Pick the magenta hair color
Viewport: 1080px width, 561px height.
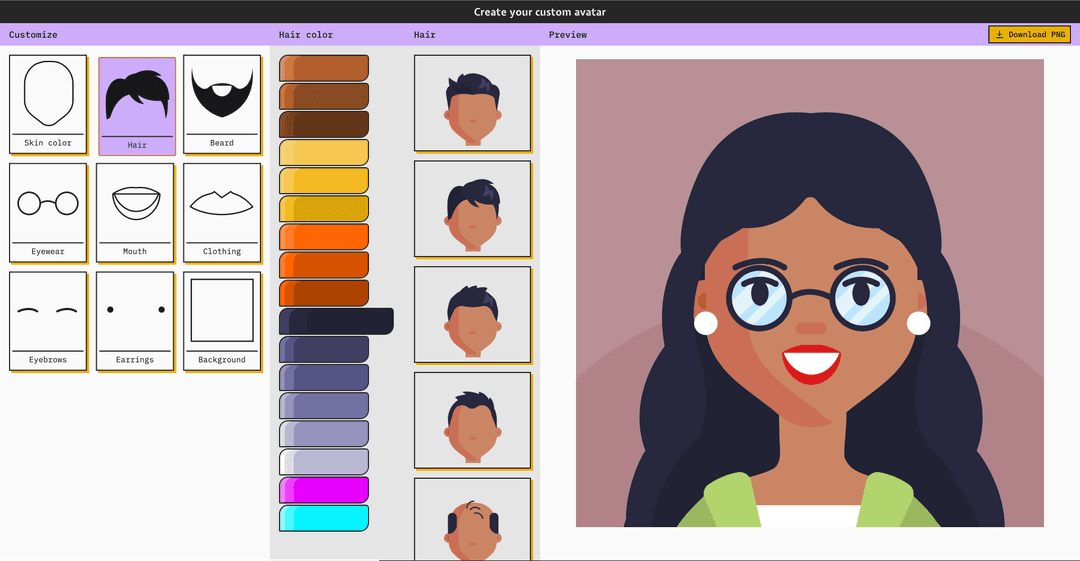coord(324,490)
